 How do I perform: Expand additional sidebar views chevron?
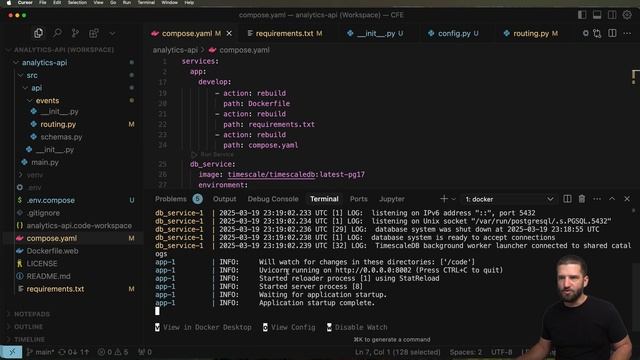click(x=112, y=33)
